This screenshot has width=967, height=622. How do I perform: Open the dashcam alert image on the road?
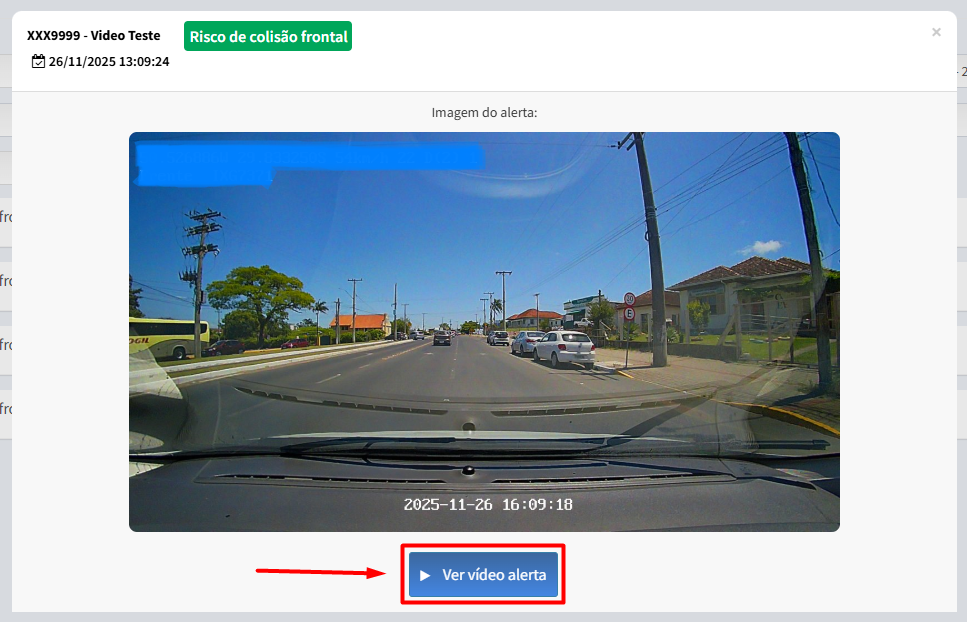pyautogui.click(x=484, y=332)
